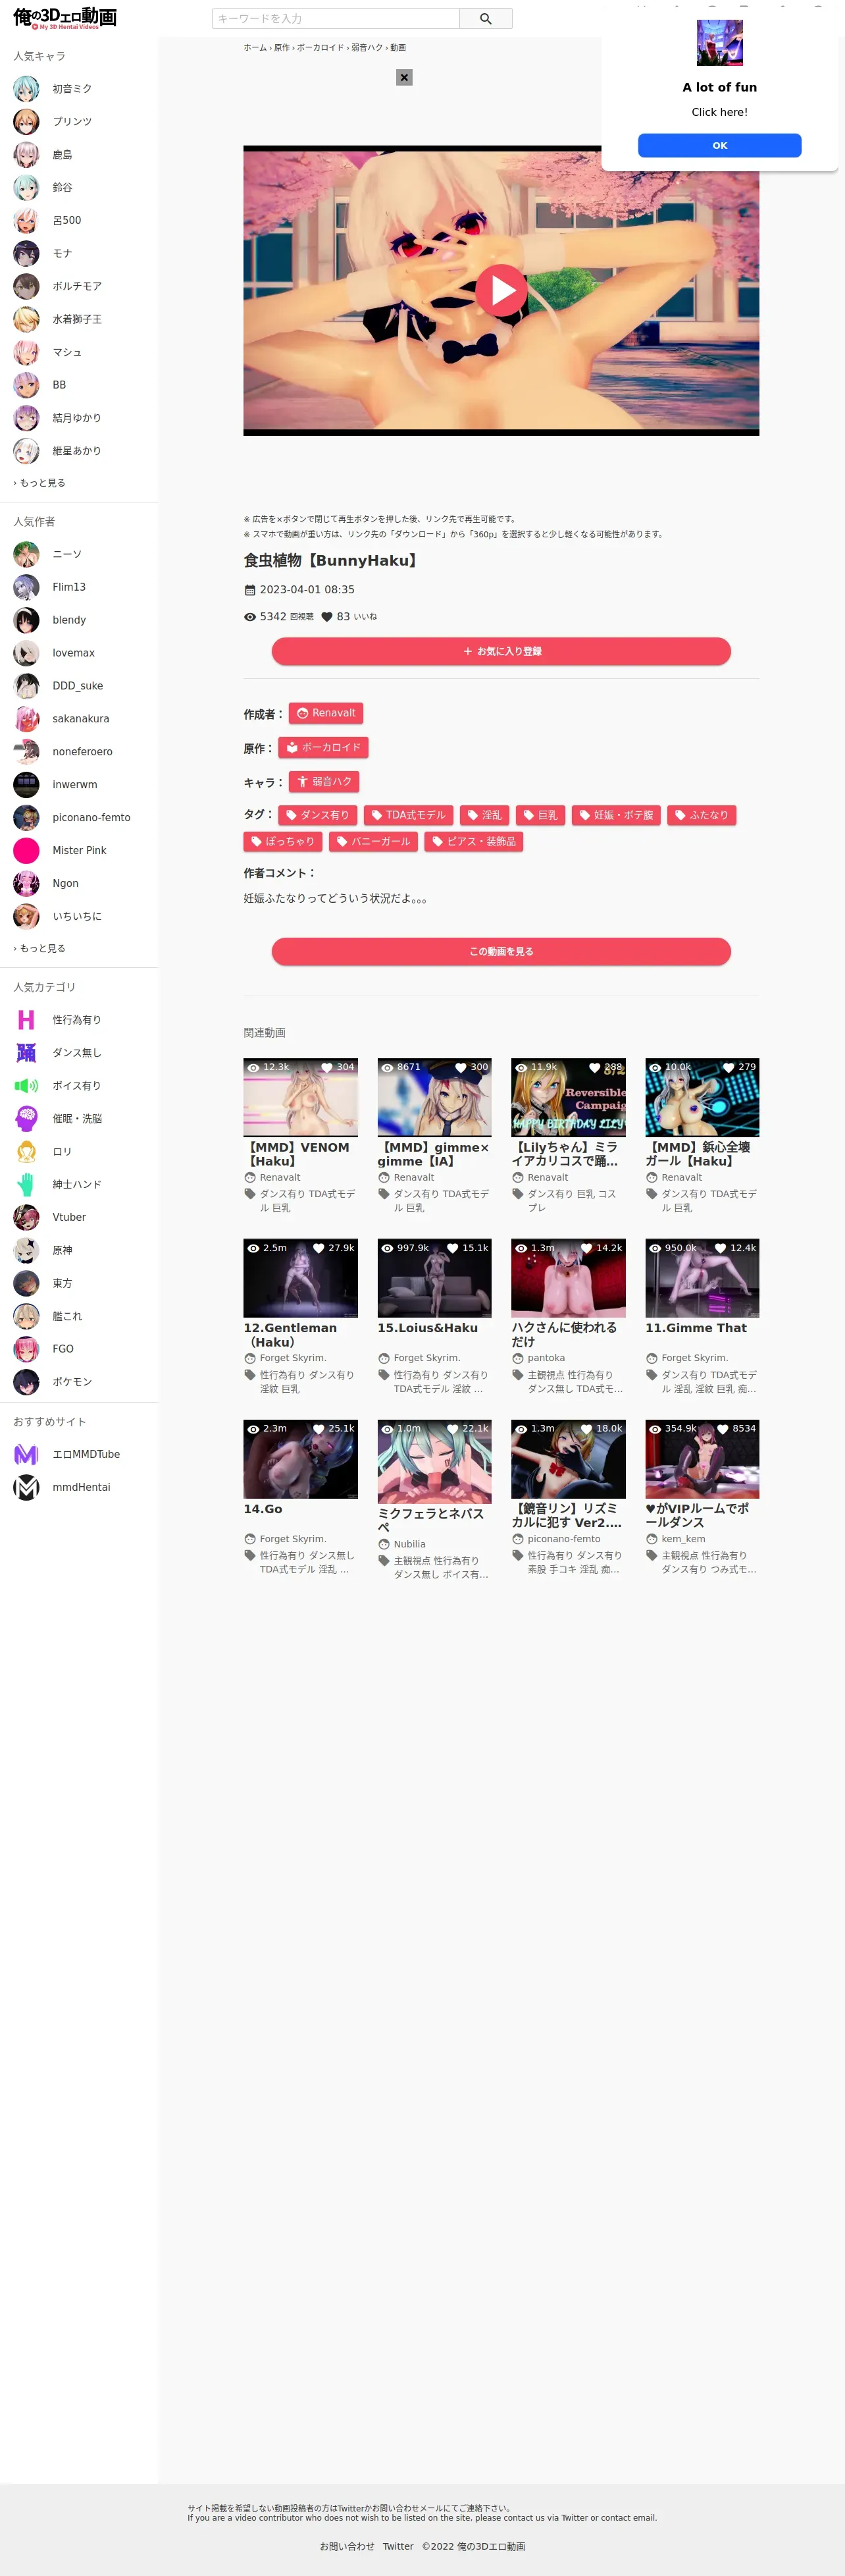This screenshot has height=2576, width=845.
Task: Click the お気に入り登録 button
Action: coord(501,651)
